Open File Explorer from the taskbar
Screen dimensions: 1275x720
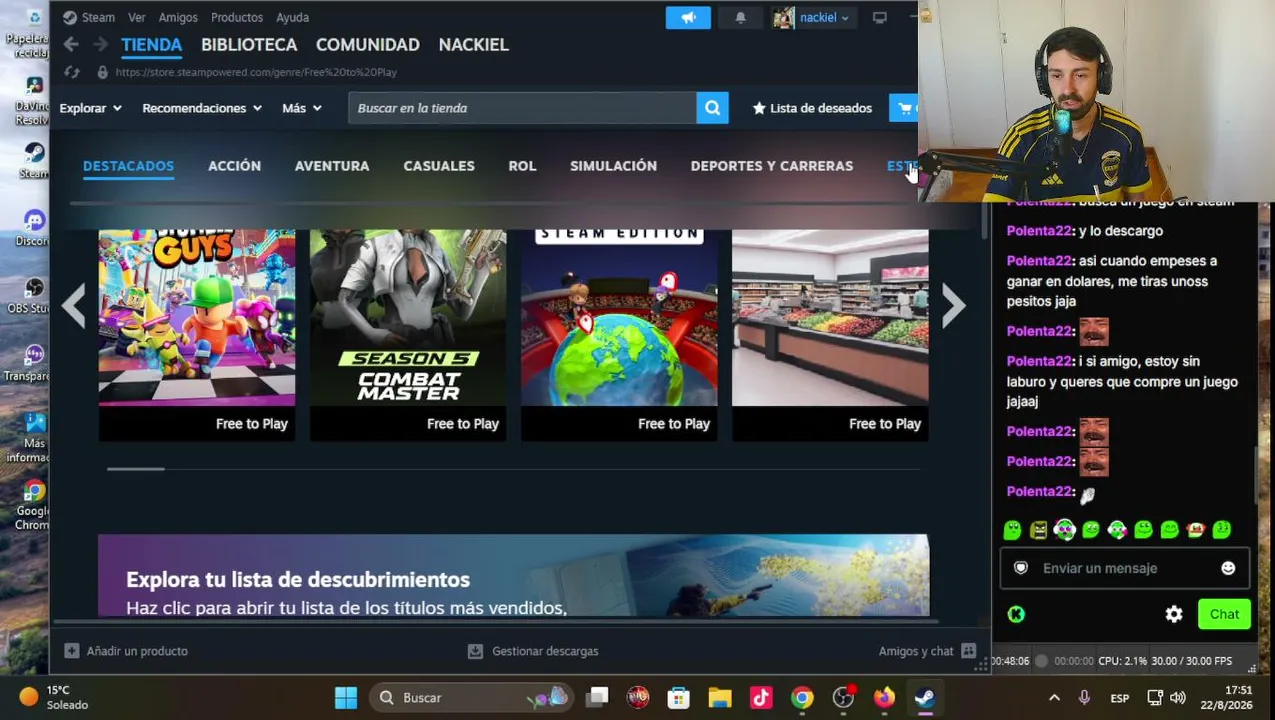(720, 698)
